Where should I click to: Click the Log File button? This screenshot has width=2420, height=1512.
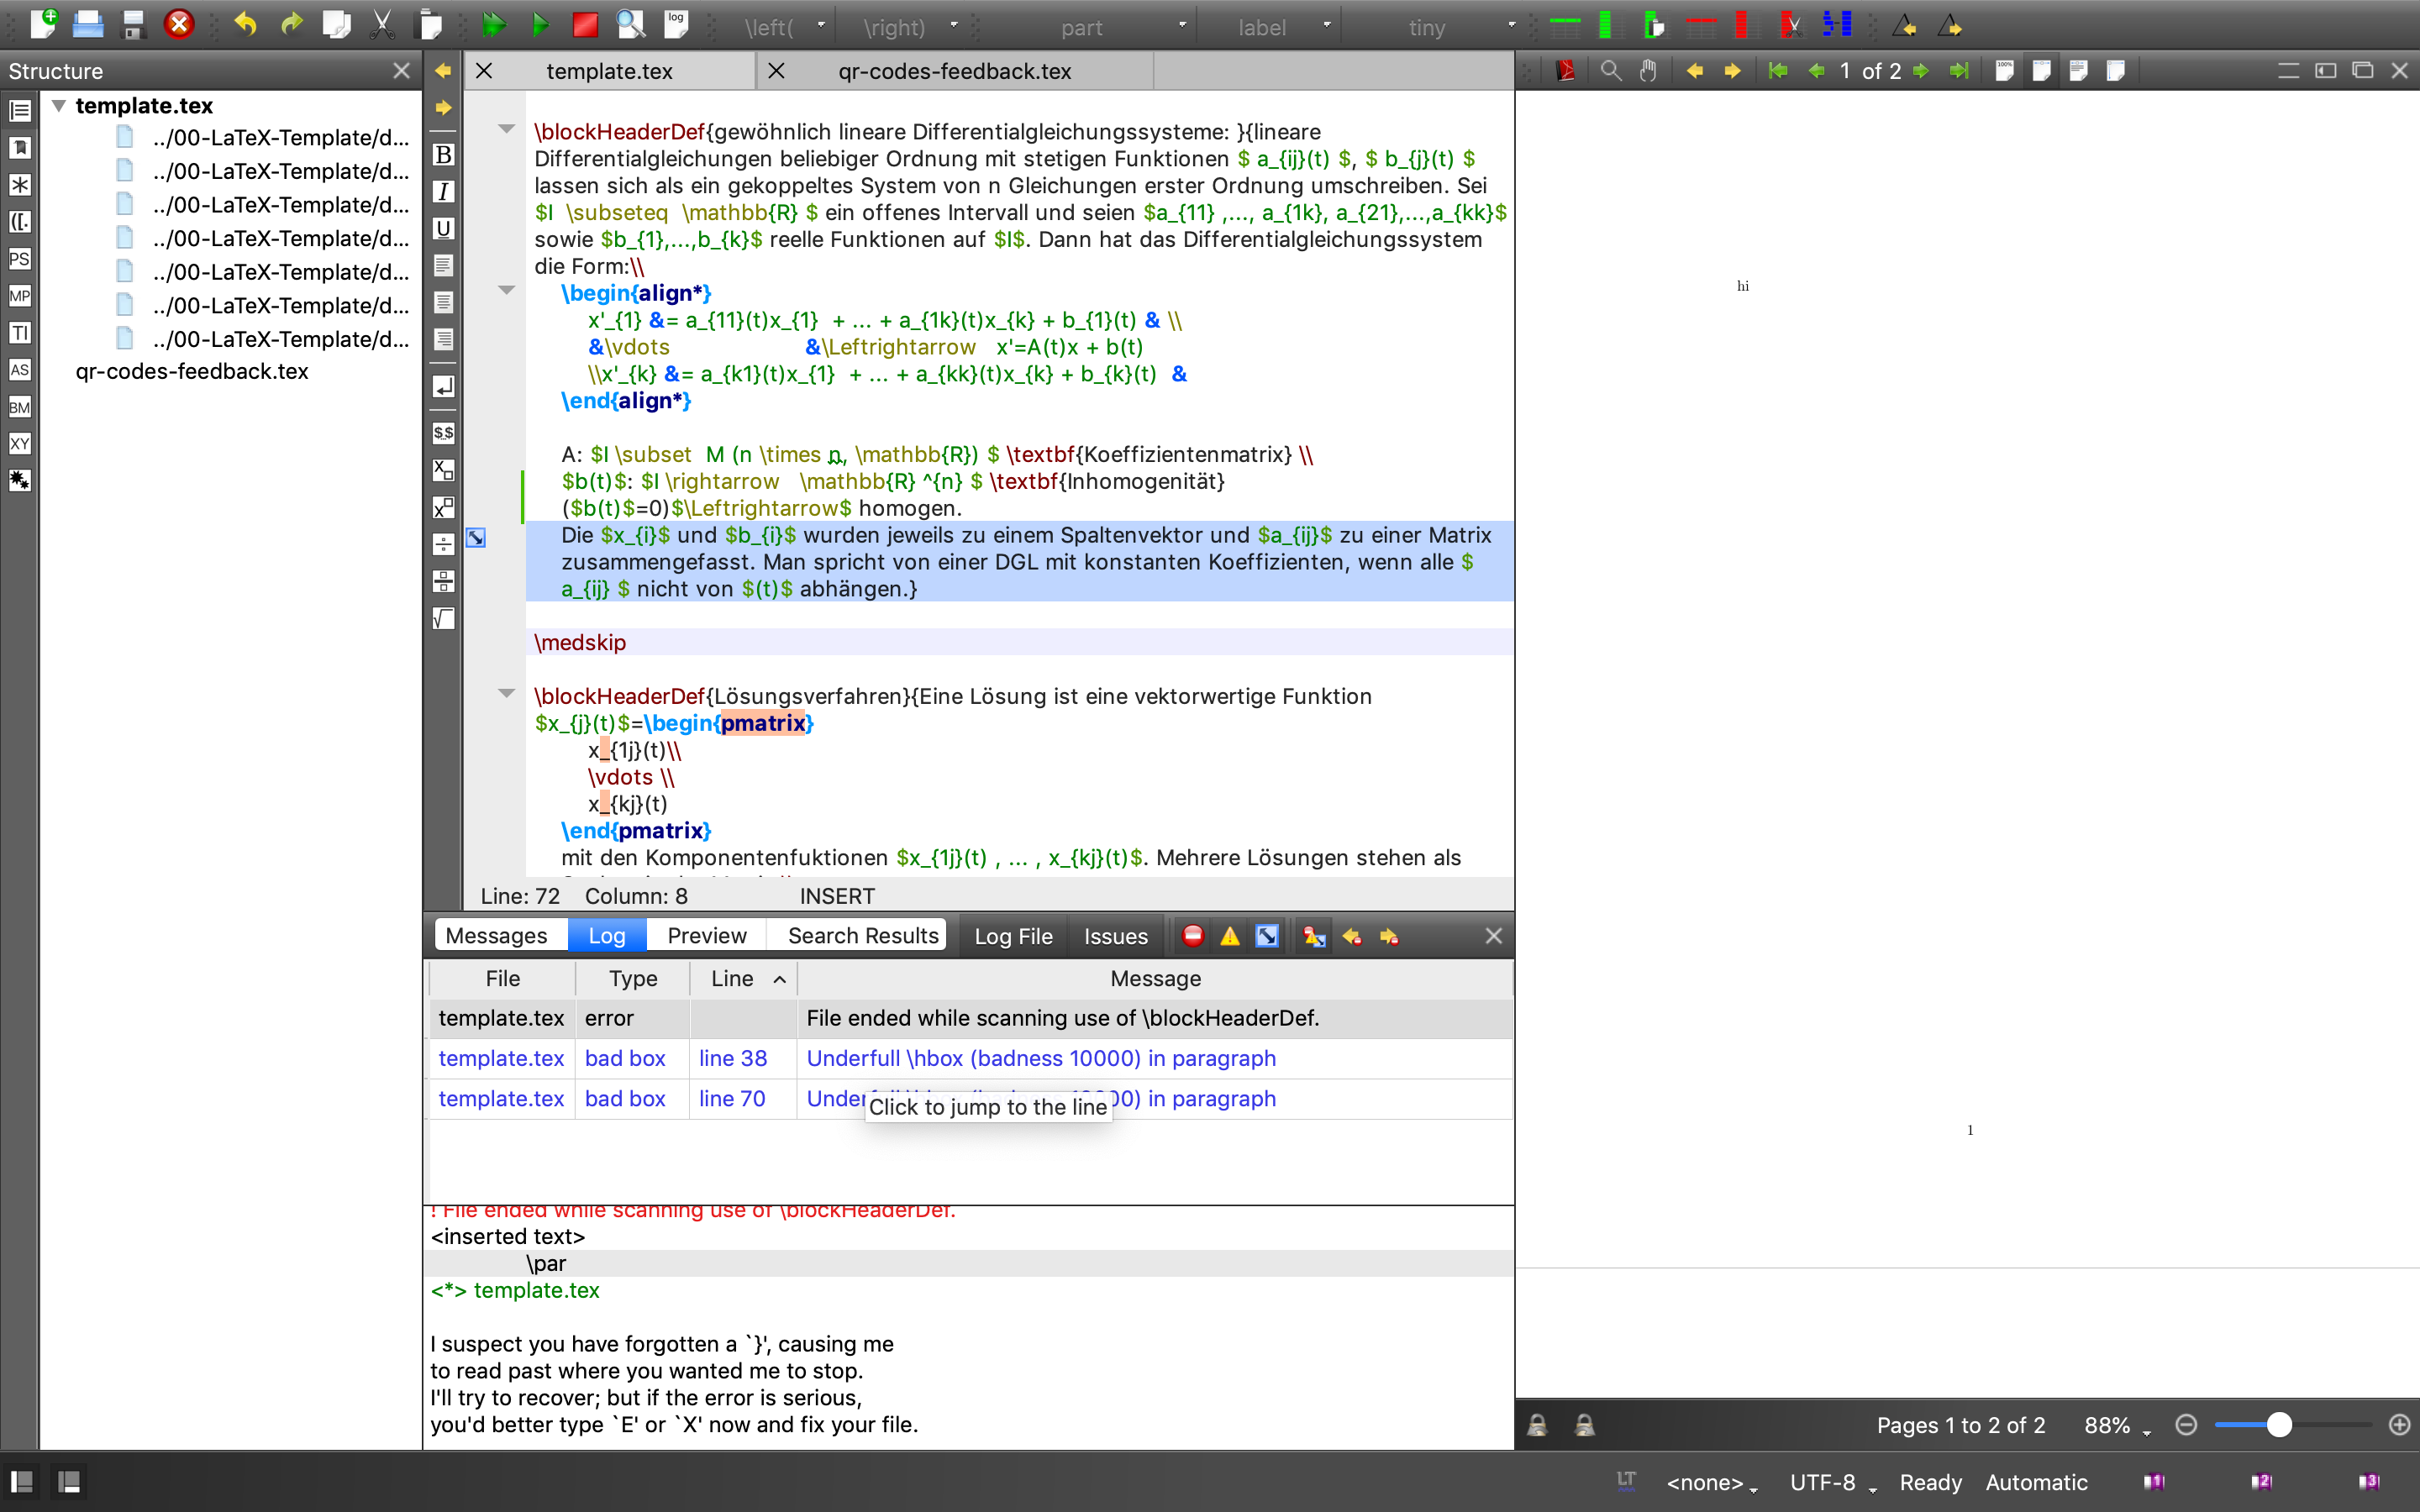click(x=1013, y=936)
